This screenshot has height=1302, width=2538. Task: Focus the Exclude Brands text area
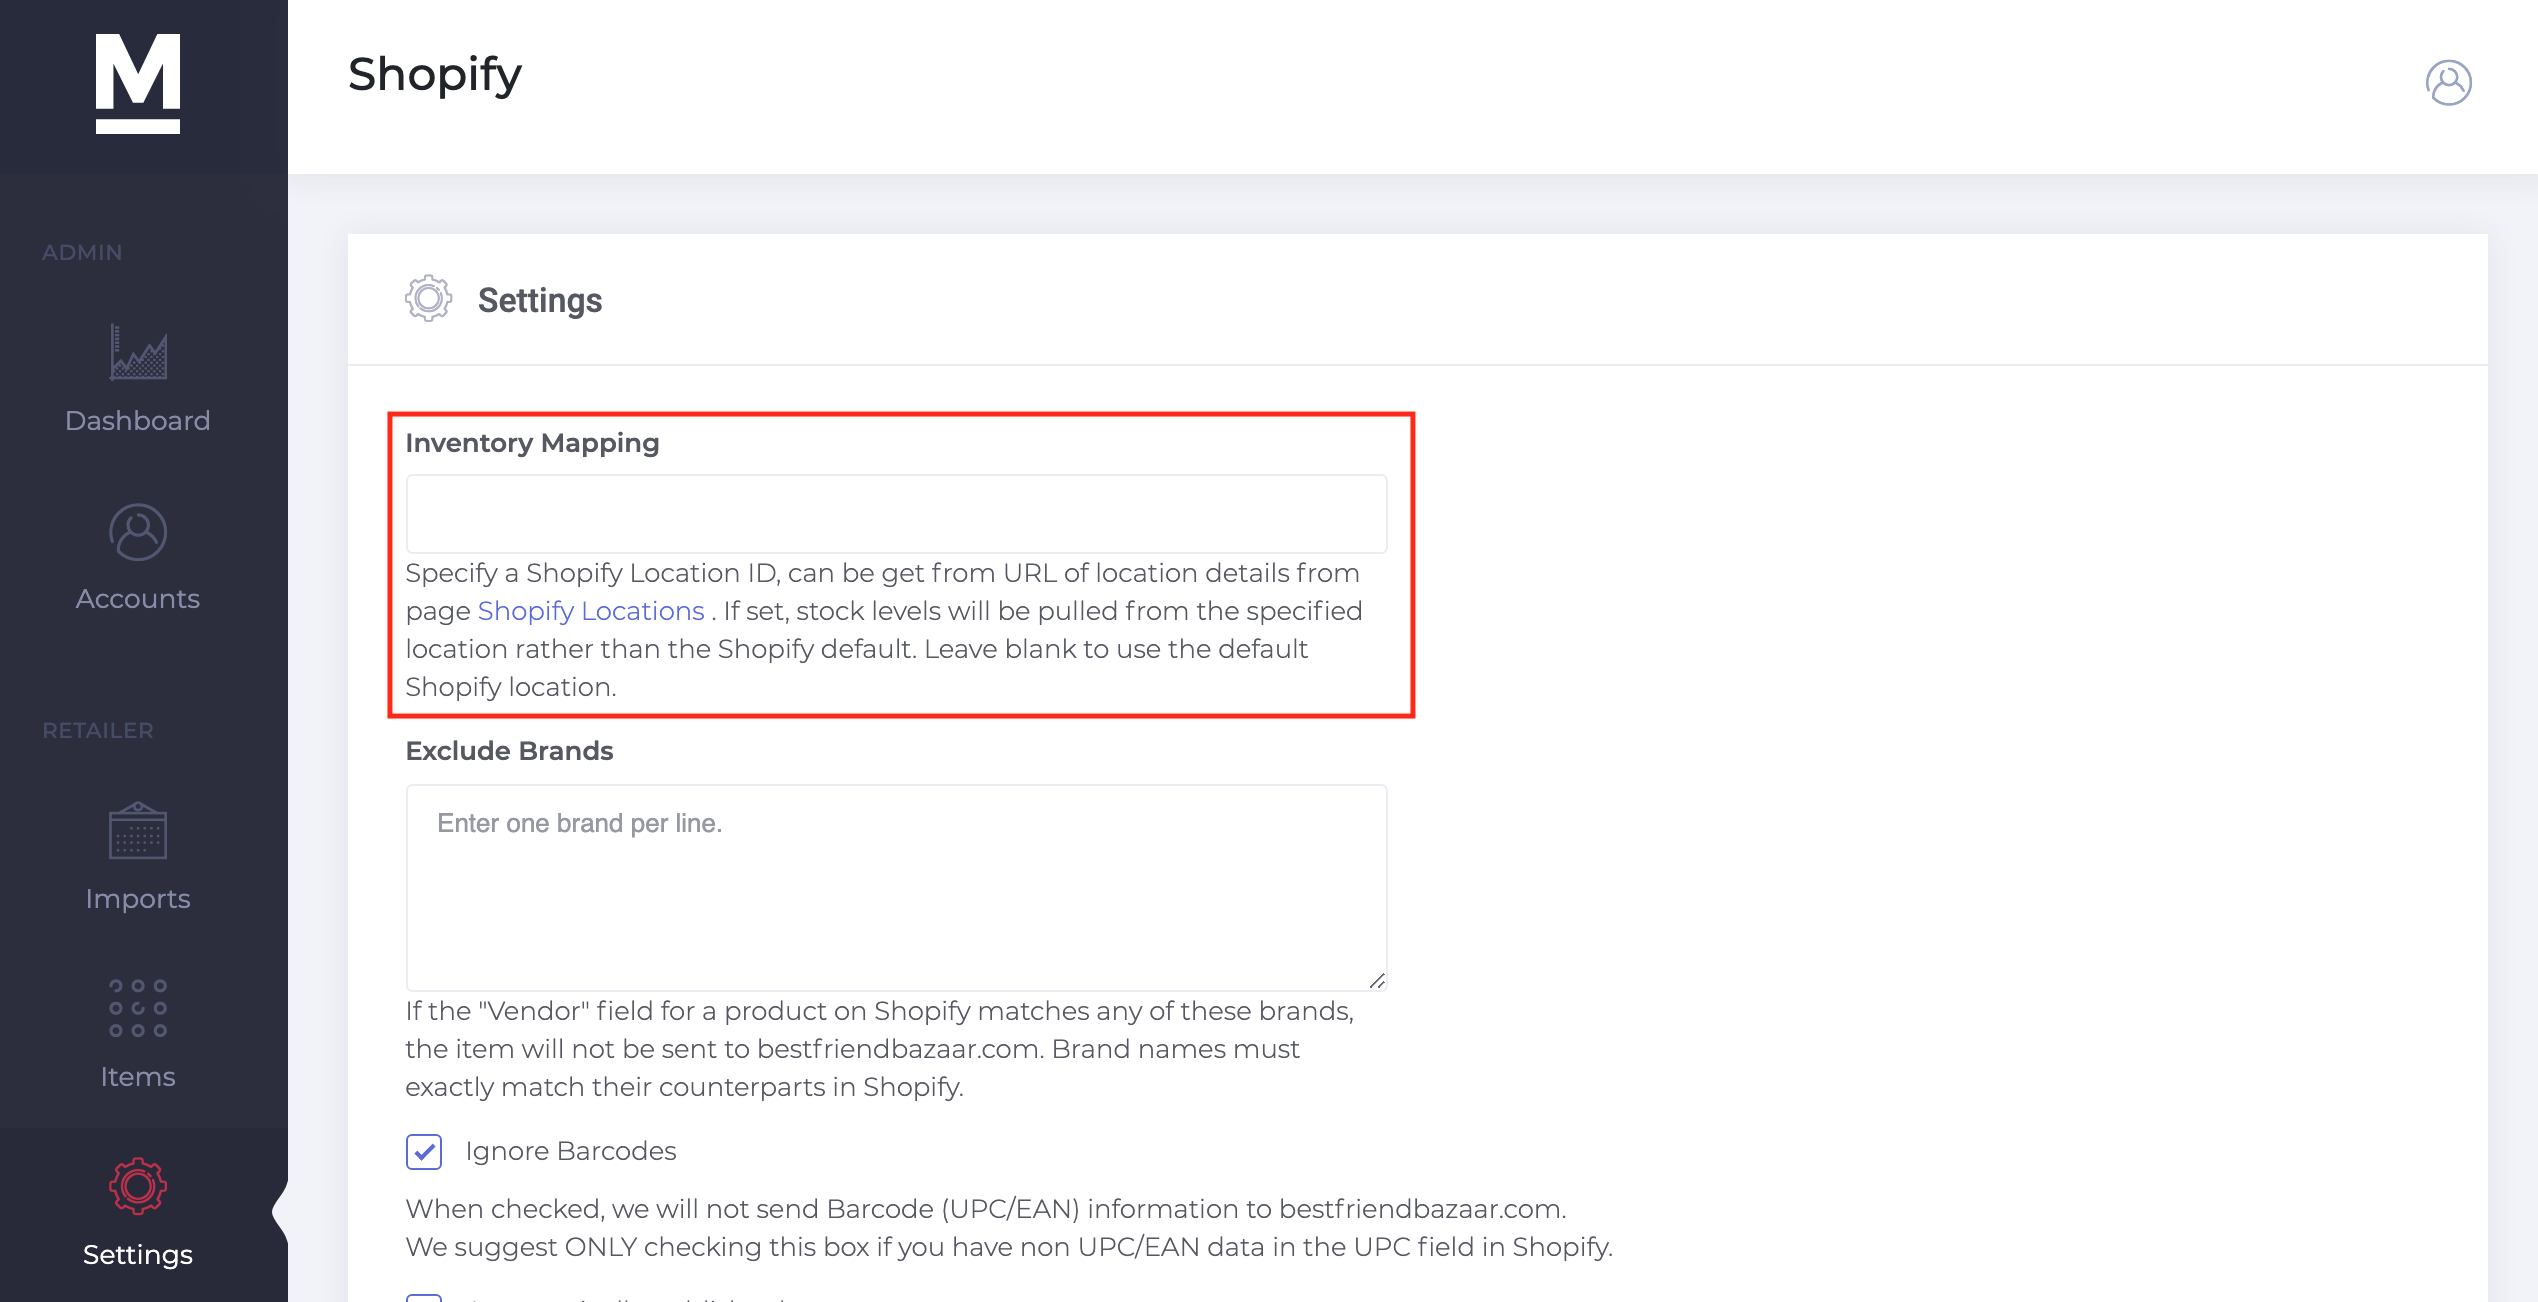pyautogui.click(x=896, y=887)
